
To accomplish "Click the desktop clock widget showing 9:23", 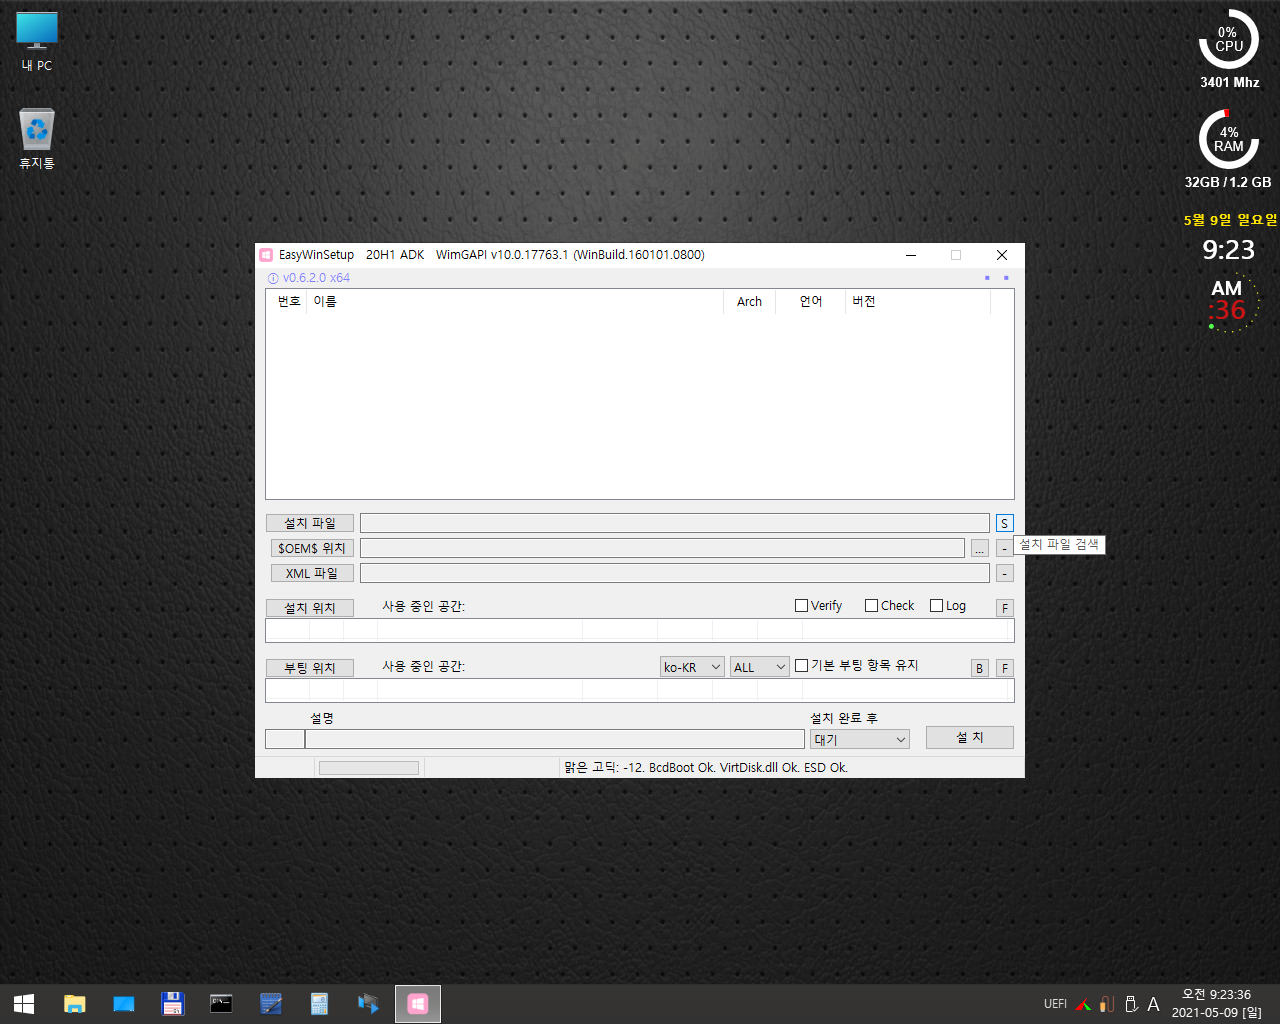I will 1229,250.
